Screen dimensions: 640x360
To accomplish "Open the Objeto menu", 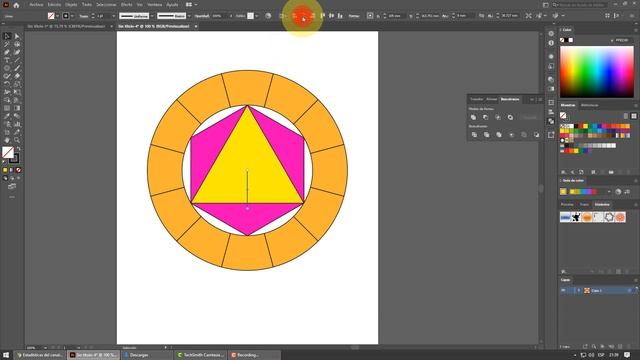I will pyautogui.click(x=71, y=5).
